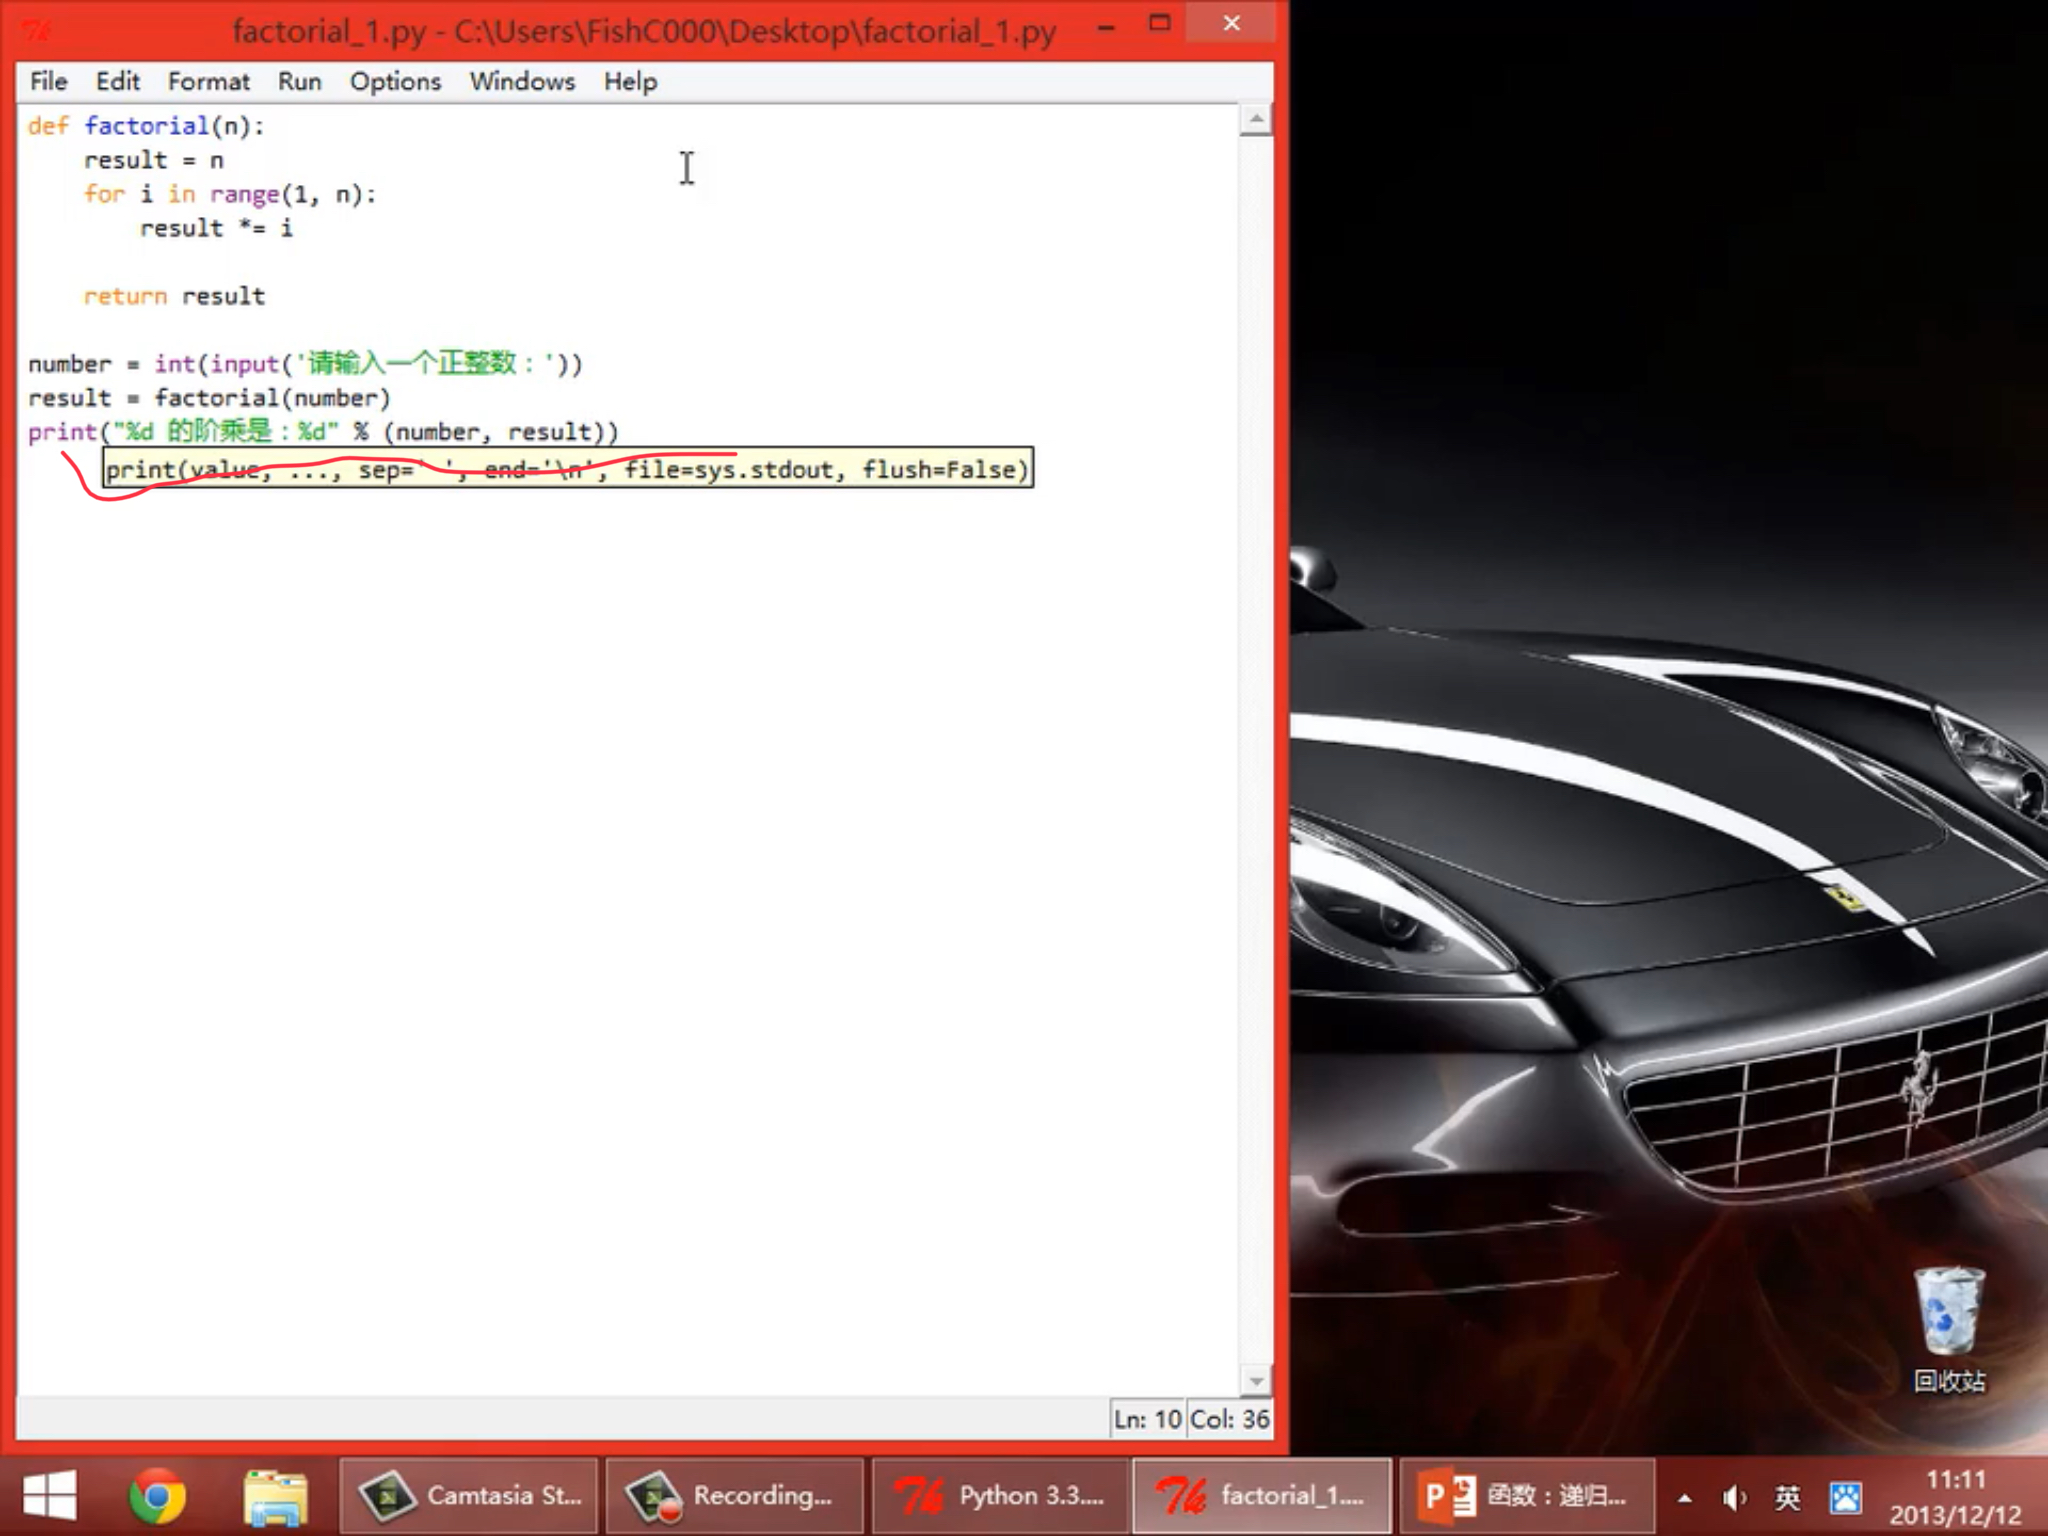Open the File menu
Image resolution: width=2048 pixels, height=1536 pixels.
tap(48, 82)
